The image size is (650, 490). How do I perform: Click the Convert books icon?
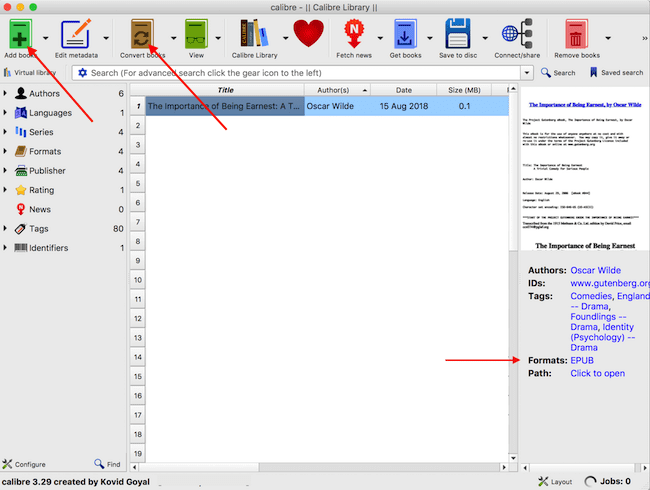pyautogui.click(x=142, y=34)
